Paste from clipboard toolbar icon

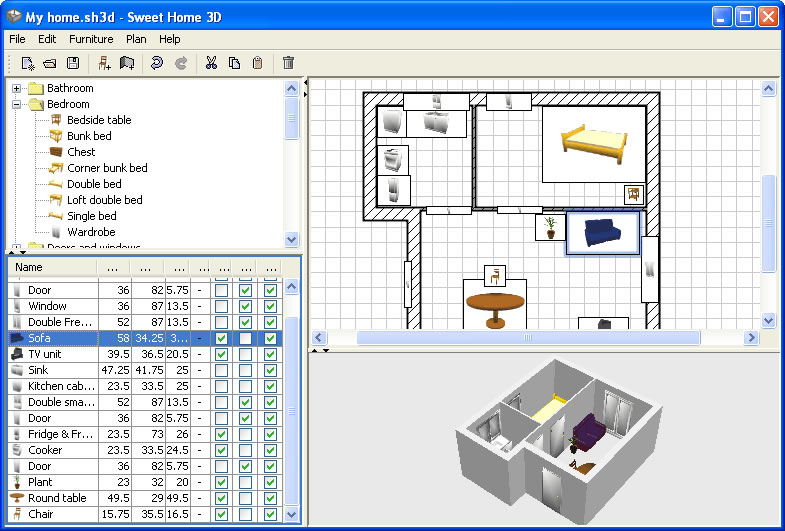(x=257, y=63)
